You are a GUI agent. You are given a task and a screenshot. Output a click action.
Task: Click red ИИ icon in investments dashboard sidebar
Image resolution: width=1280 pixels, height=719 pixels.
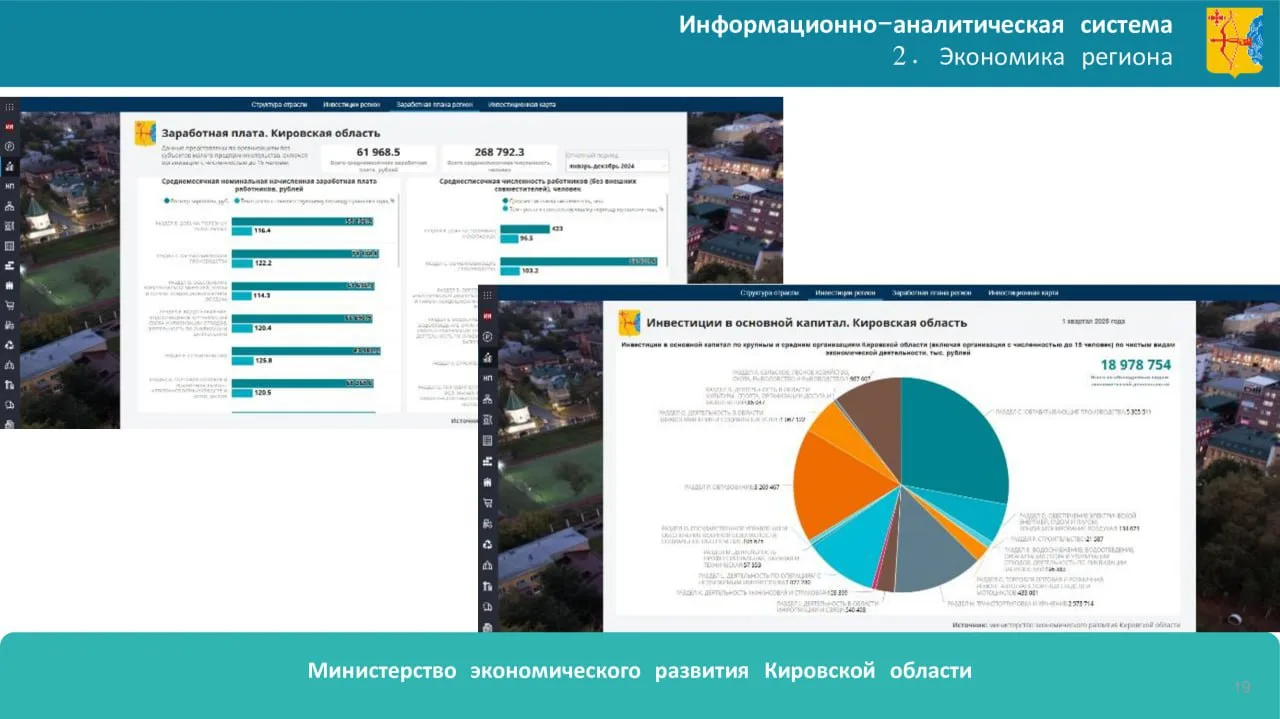[x=487, y=317]
